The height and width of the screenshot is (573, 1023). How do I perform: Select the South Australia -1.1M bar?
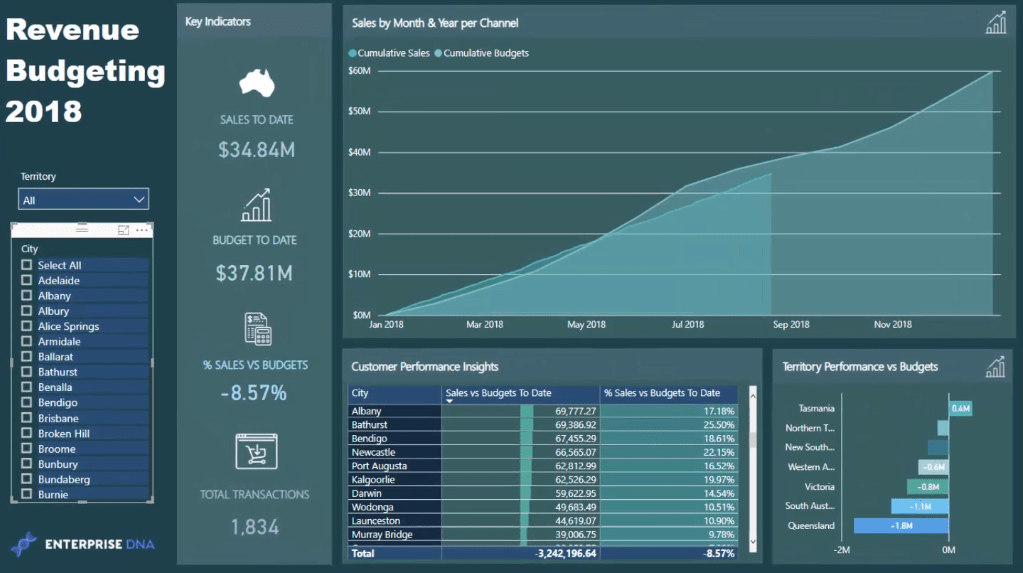coord(920,506)
